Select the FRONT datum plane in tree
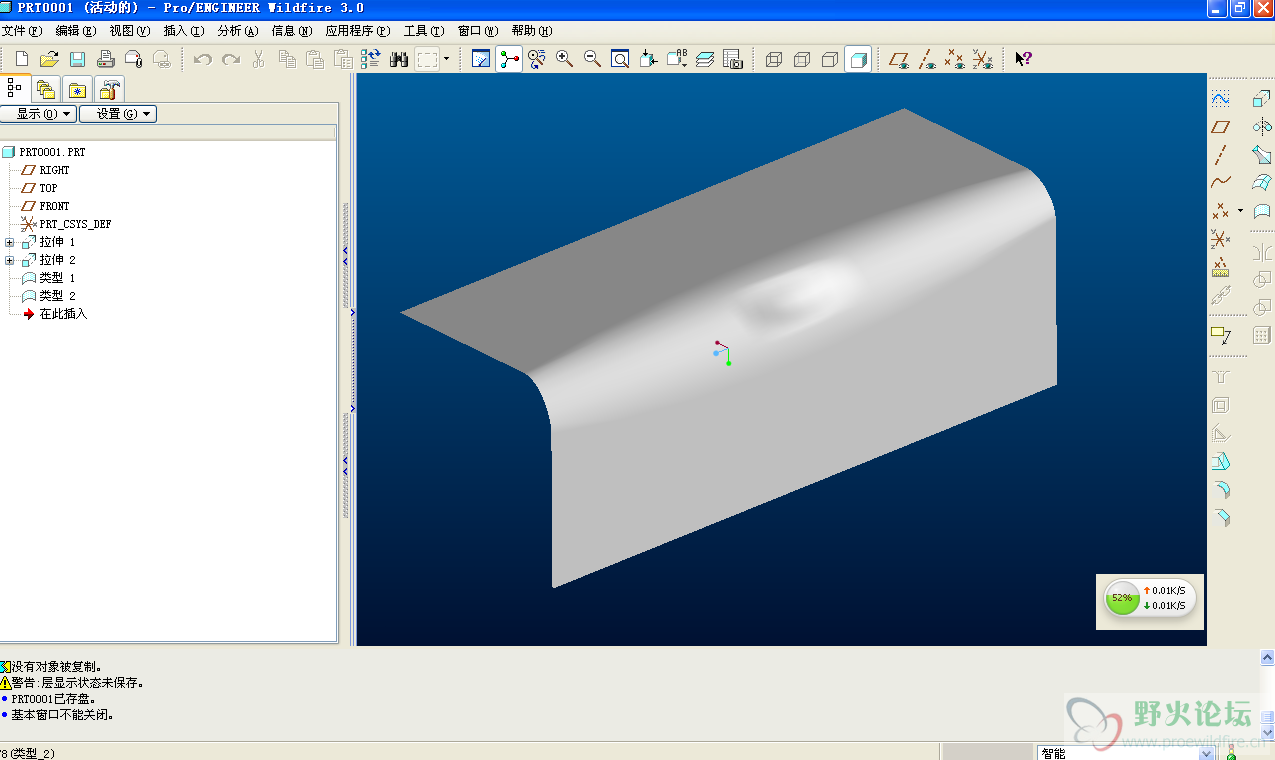The height and width of the screenshot is (760, 1275). click(x=54, y=206)
